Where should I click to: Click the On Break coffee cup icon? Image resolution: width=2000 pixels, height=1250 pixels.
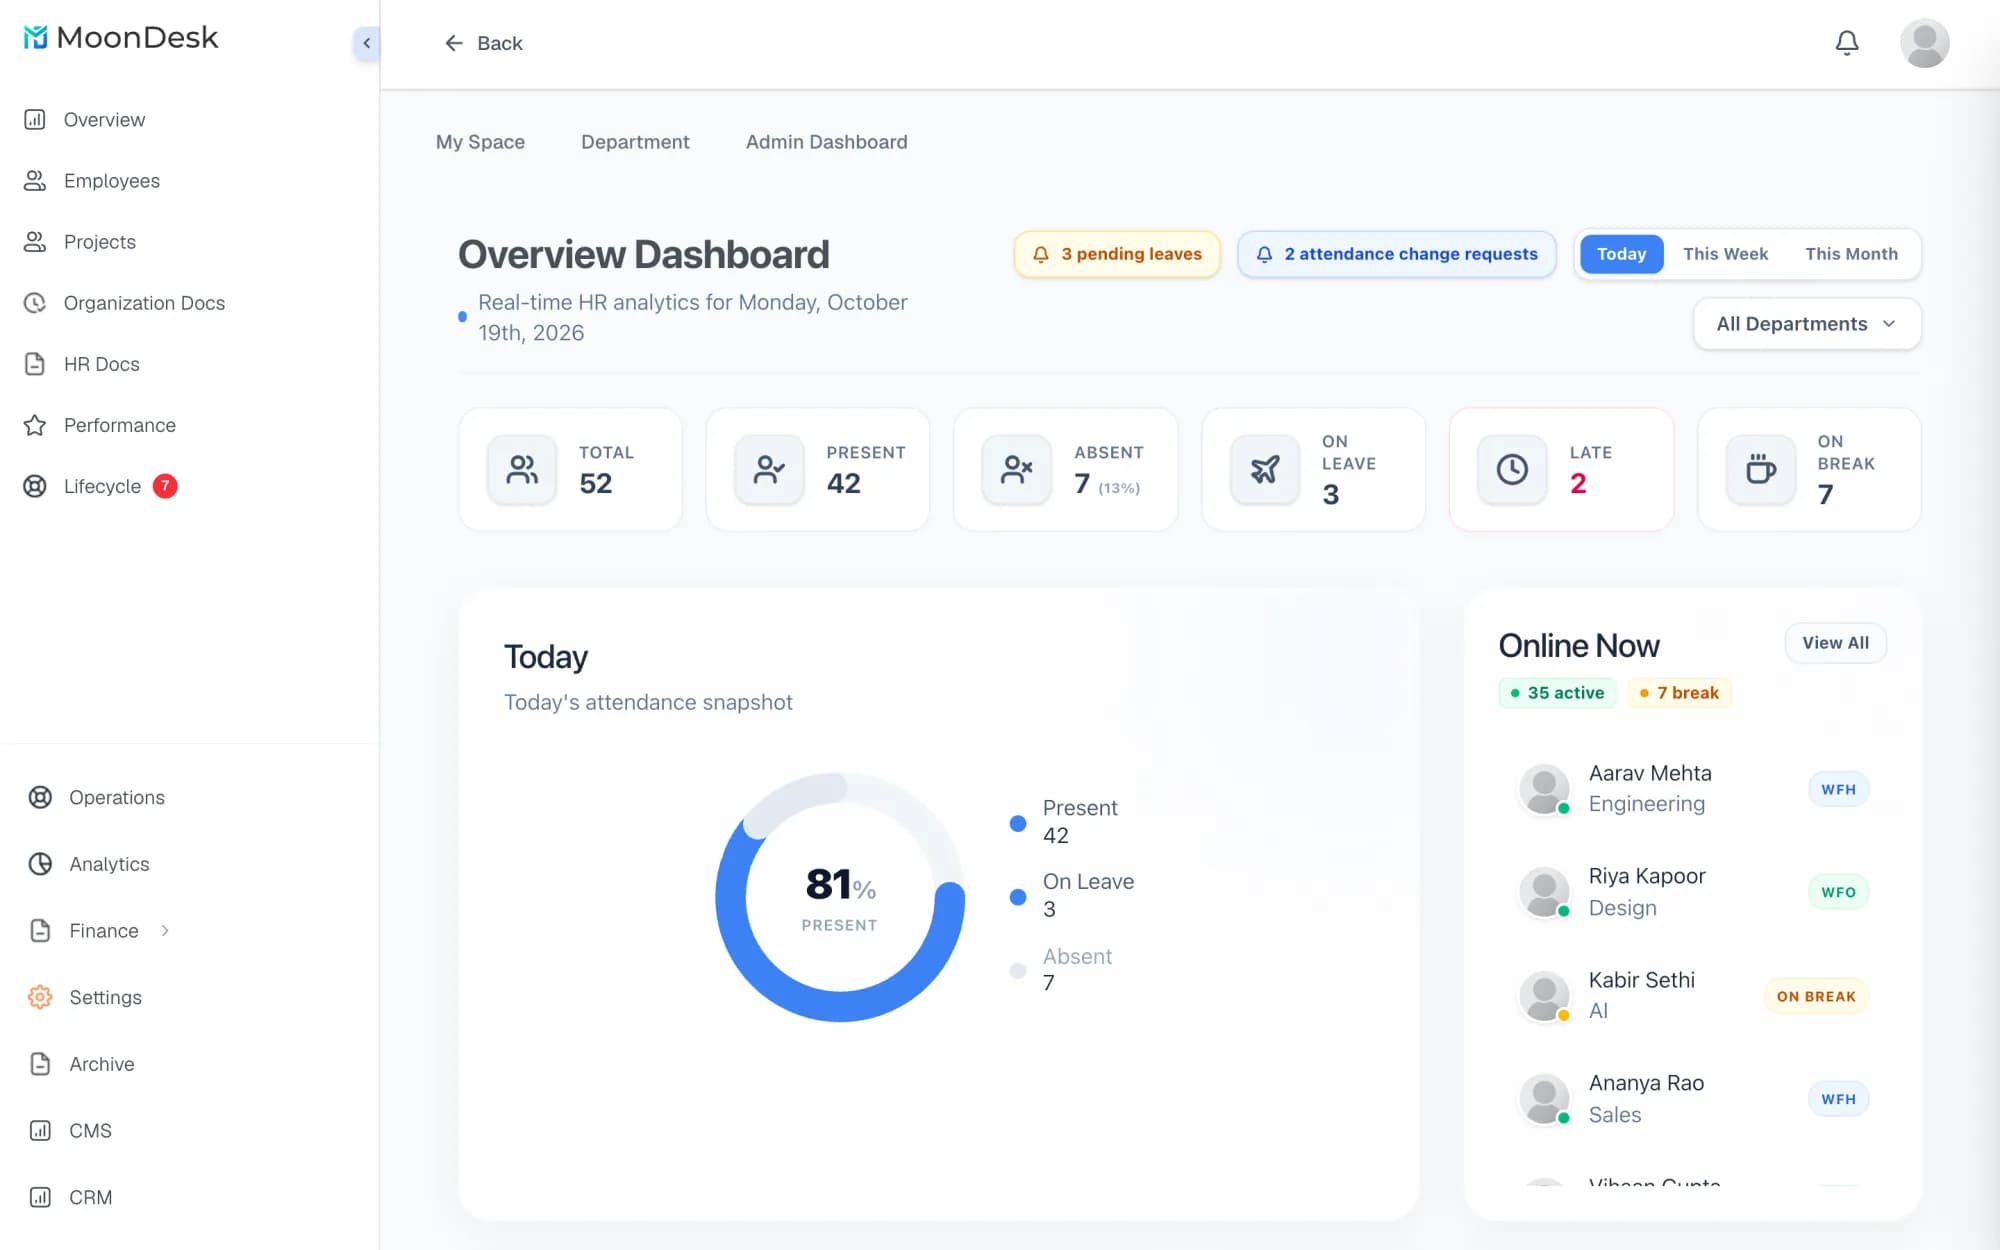click(1761, 469)
